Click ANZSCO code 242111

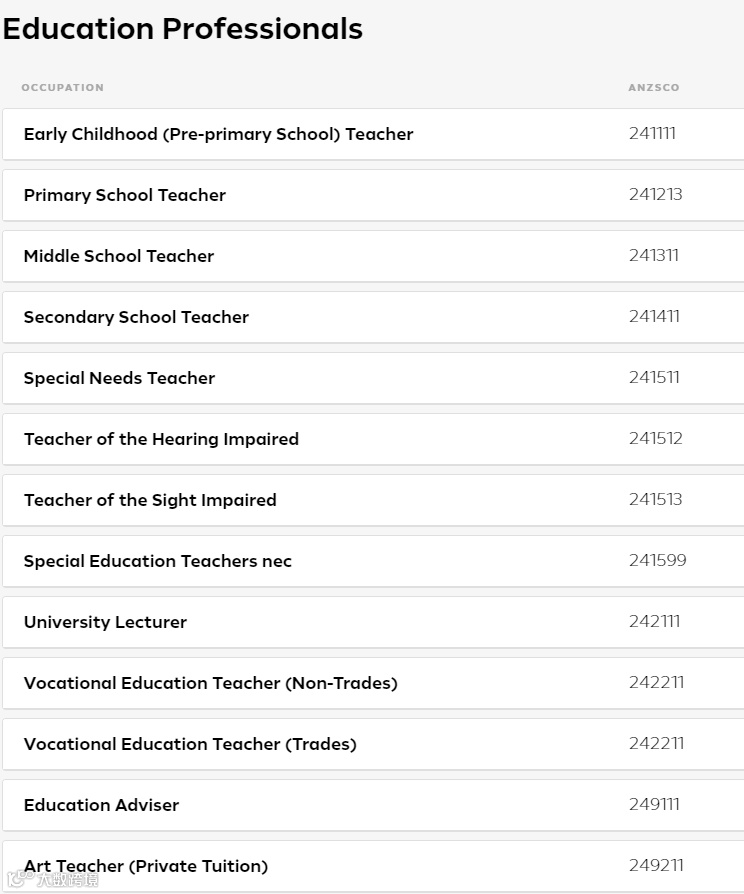click(654, 621)
